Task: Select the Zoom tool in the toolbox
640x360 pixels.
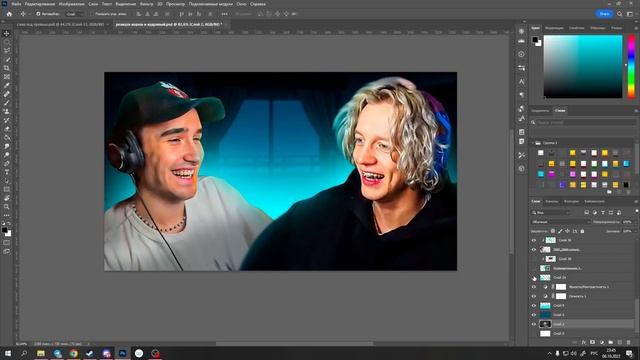Action: coord(7,207)
